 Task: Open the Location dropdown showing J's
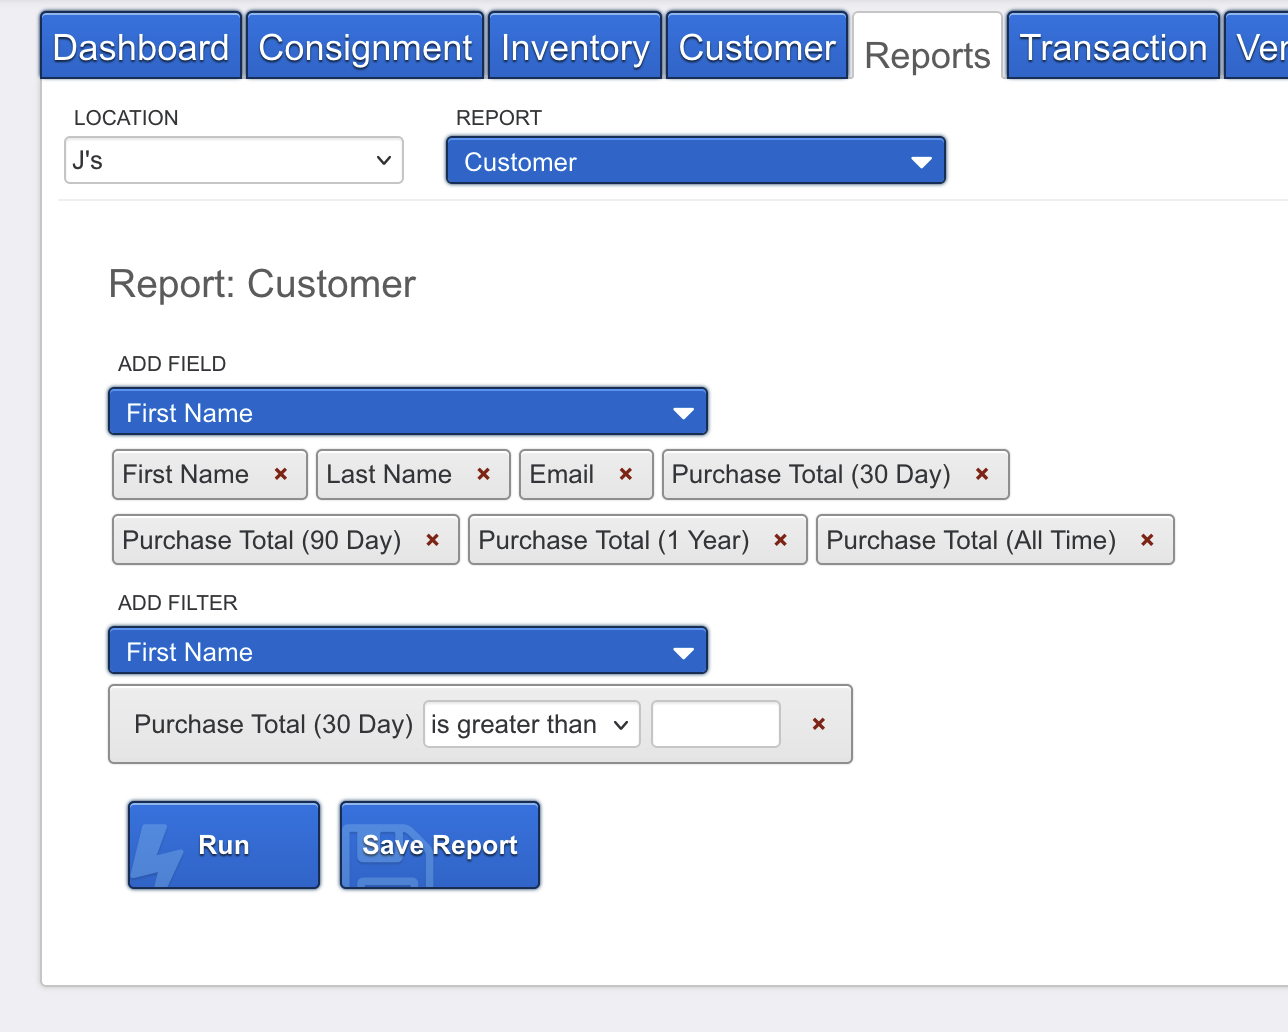(x=234, y=160)
